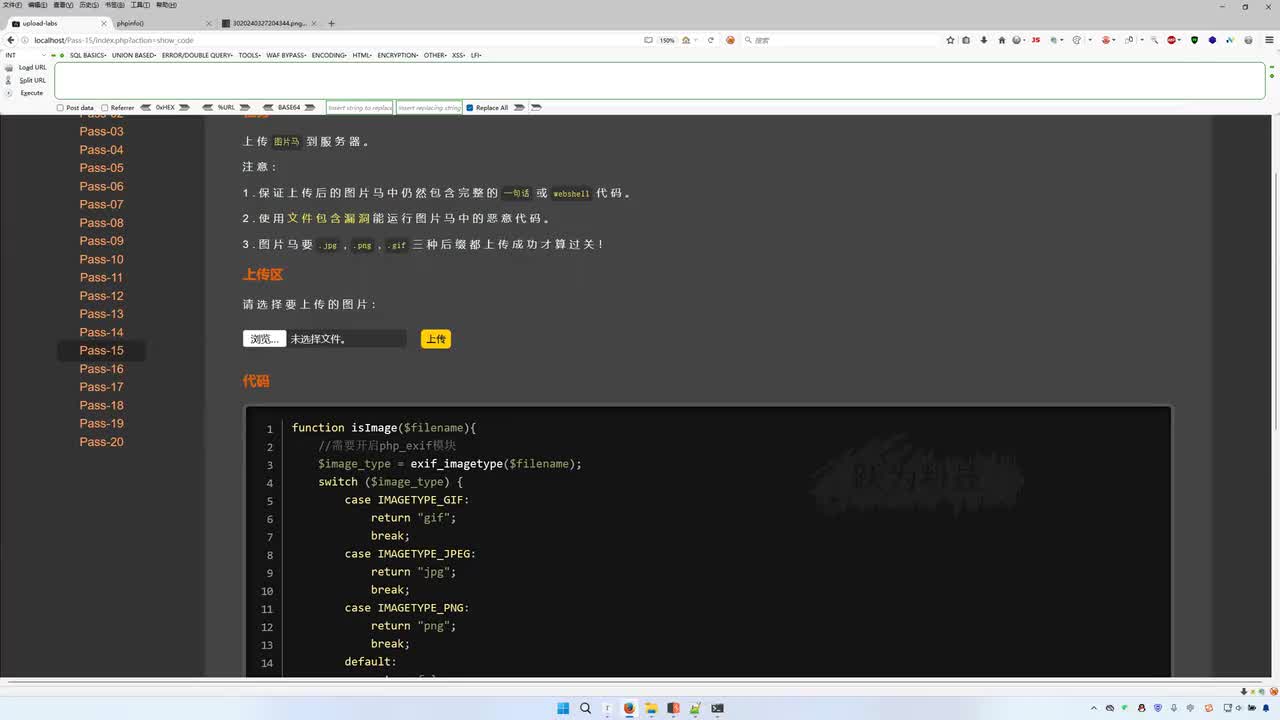Click the BASE64 encode right arrow
1280x720 pixels.
click(x=311, y=108)
